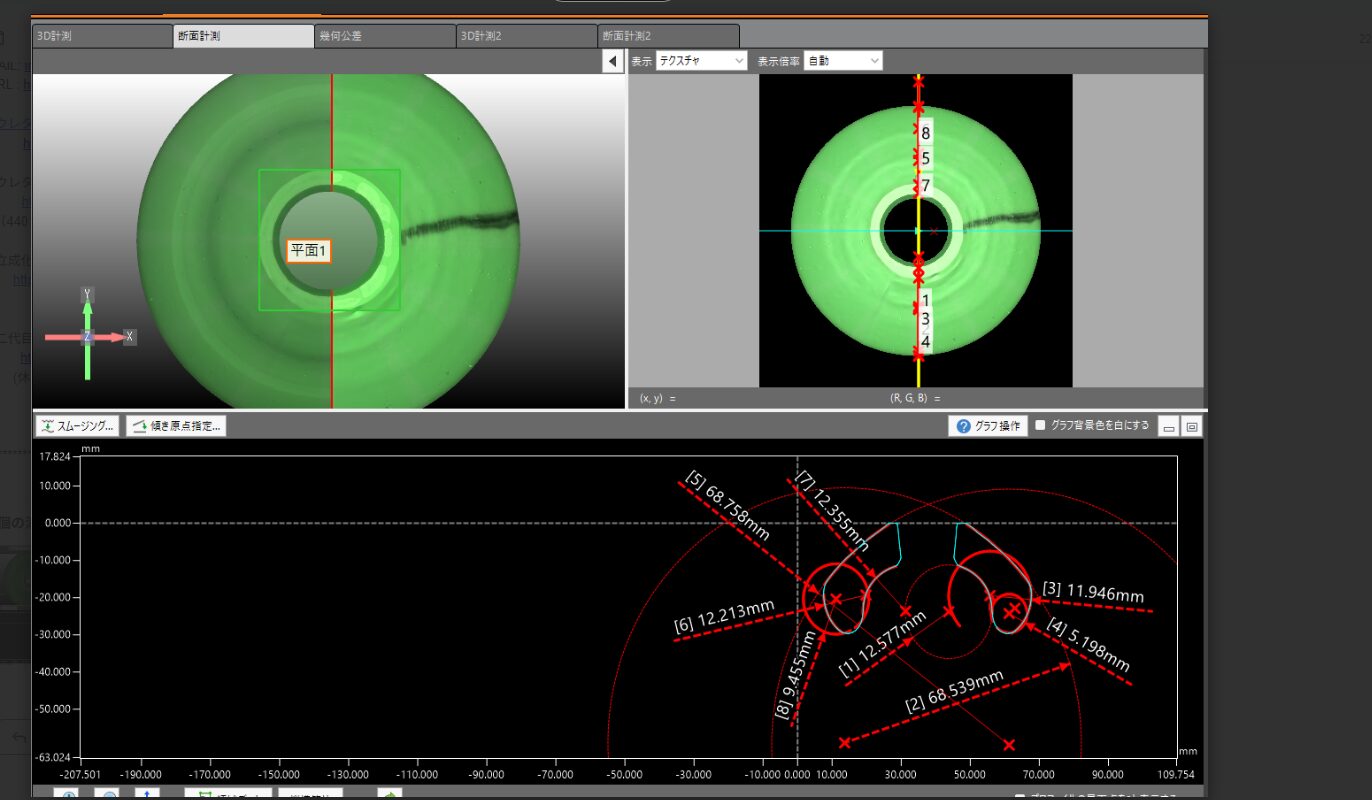The width and height of the screenshot is (1372, 800).
Task: Click the 17.824 Y-axis maximum value
Action: (55, 456)
